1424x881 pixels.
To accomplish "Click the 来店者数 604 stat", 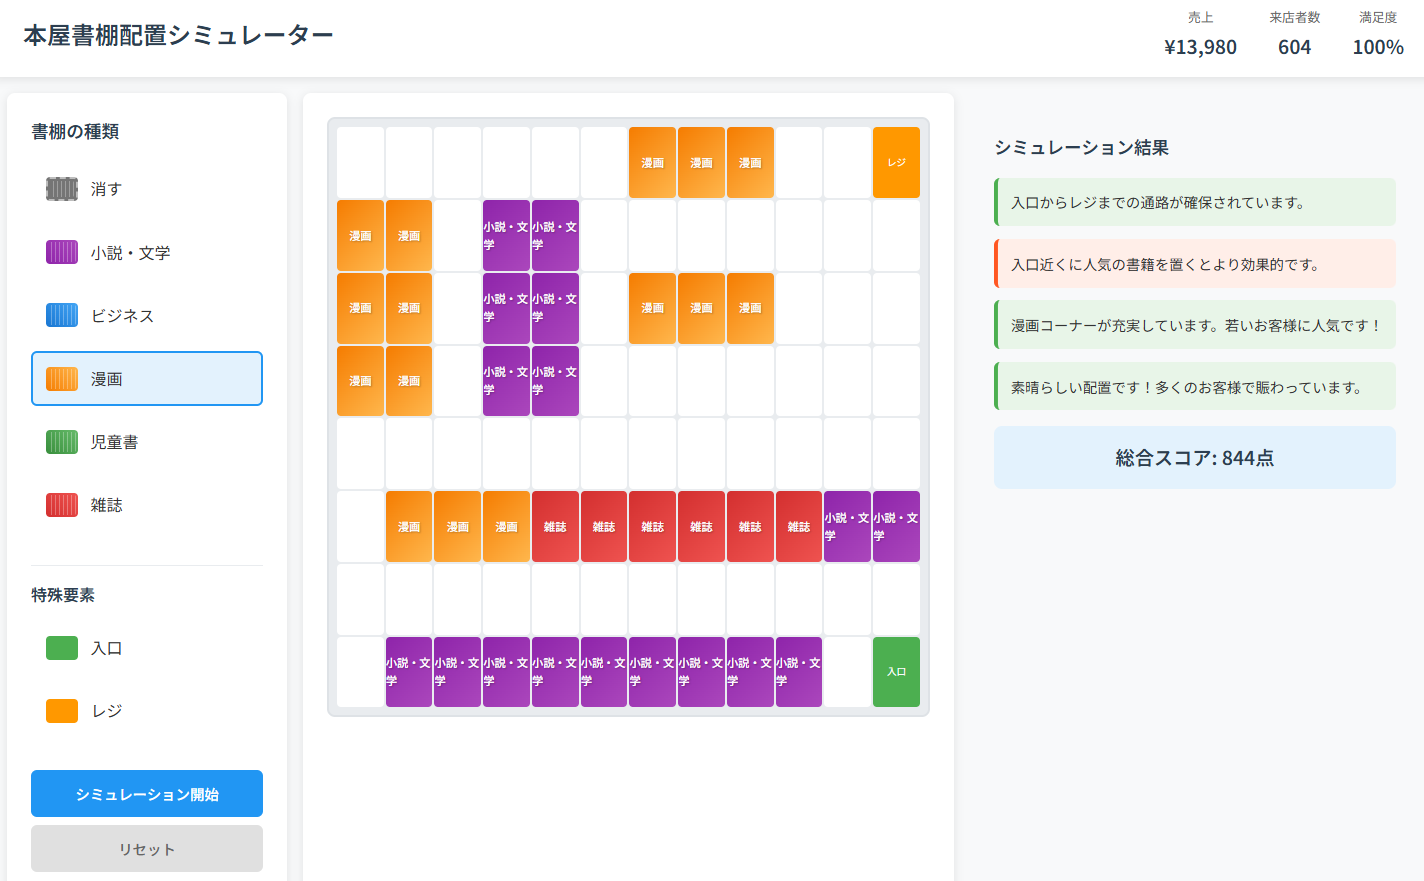I will point(1294,35).
